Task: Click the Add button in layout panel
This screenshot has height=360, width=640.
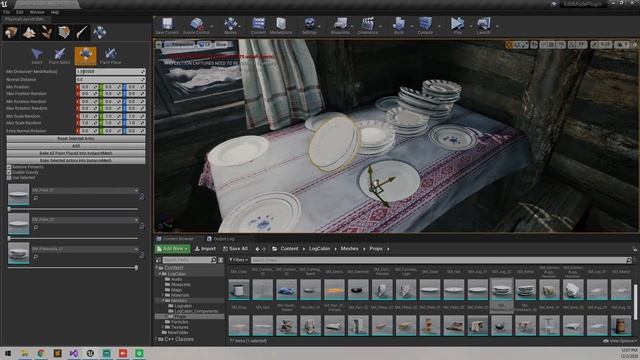Action: tap(76, 146)
